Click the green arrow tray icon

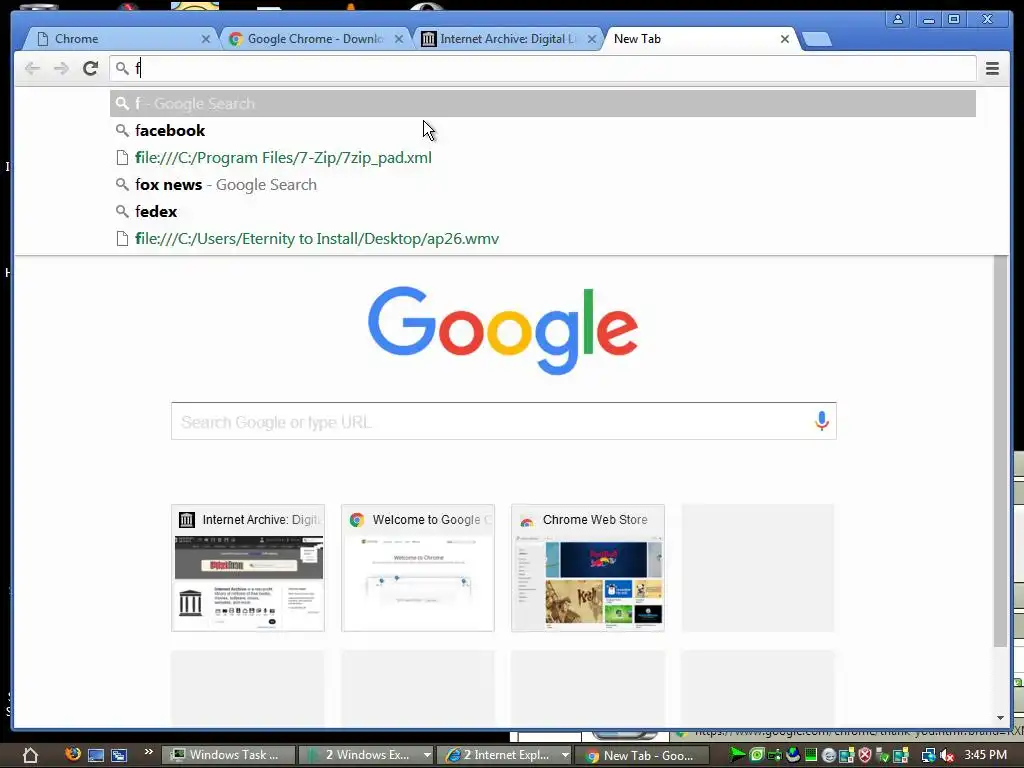tap(737, 756)
